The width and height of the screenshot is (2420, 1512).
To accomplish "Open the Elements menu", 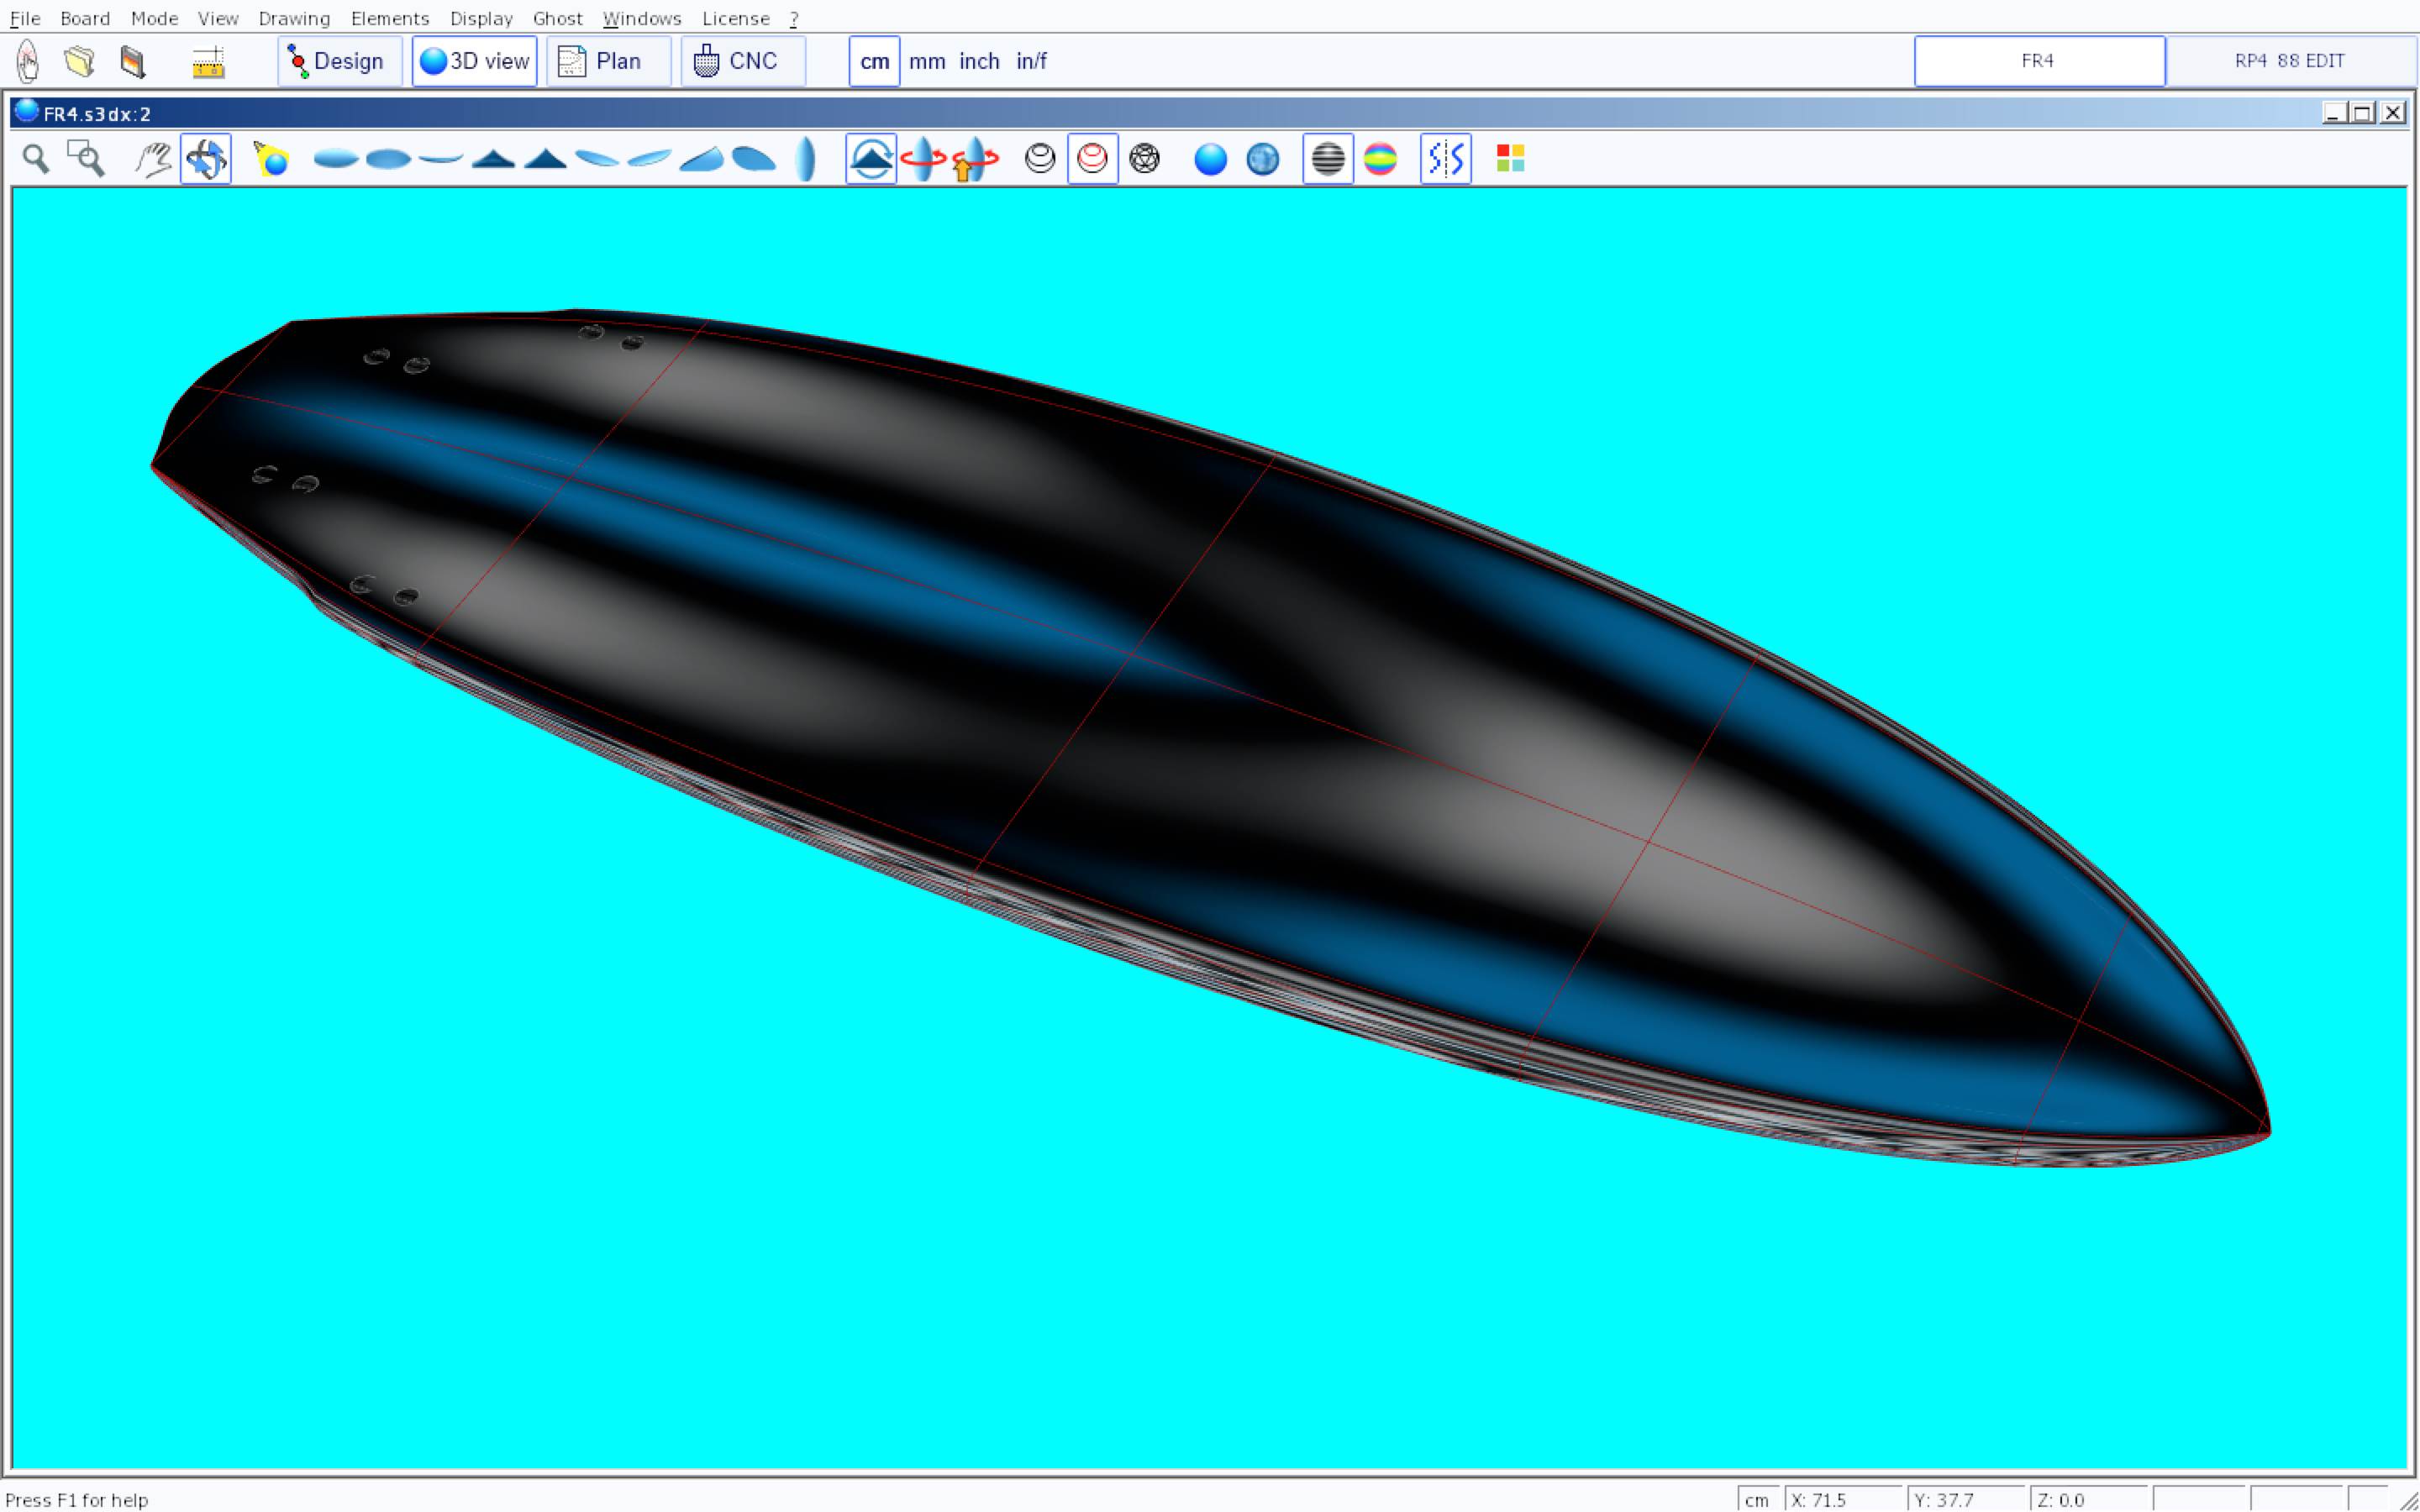I will [389, 18].
